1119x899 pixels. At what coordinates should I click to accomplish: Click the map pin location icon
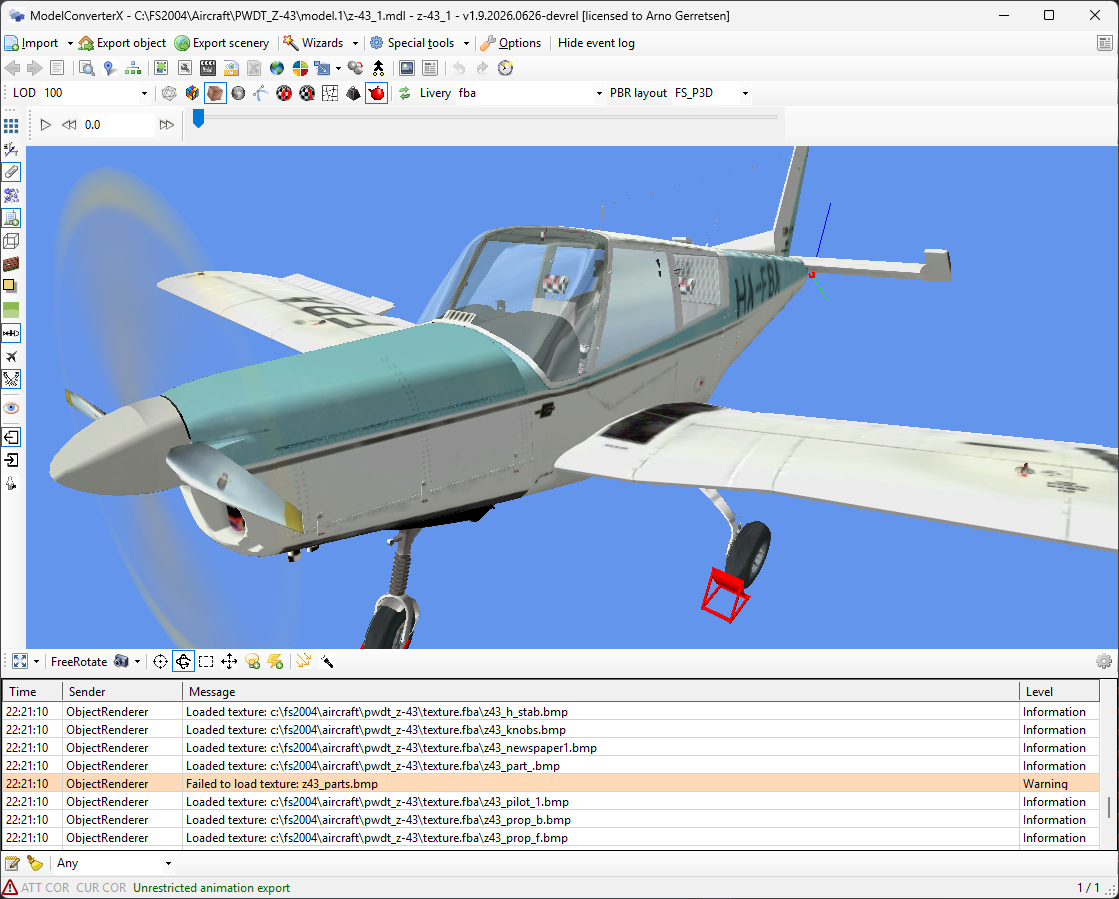point(109,68)
